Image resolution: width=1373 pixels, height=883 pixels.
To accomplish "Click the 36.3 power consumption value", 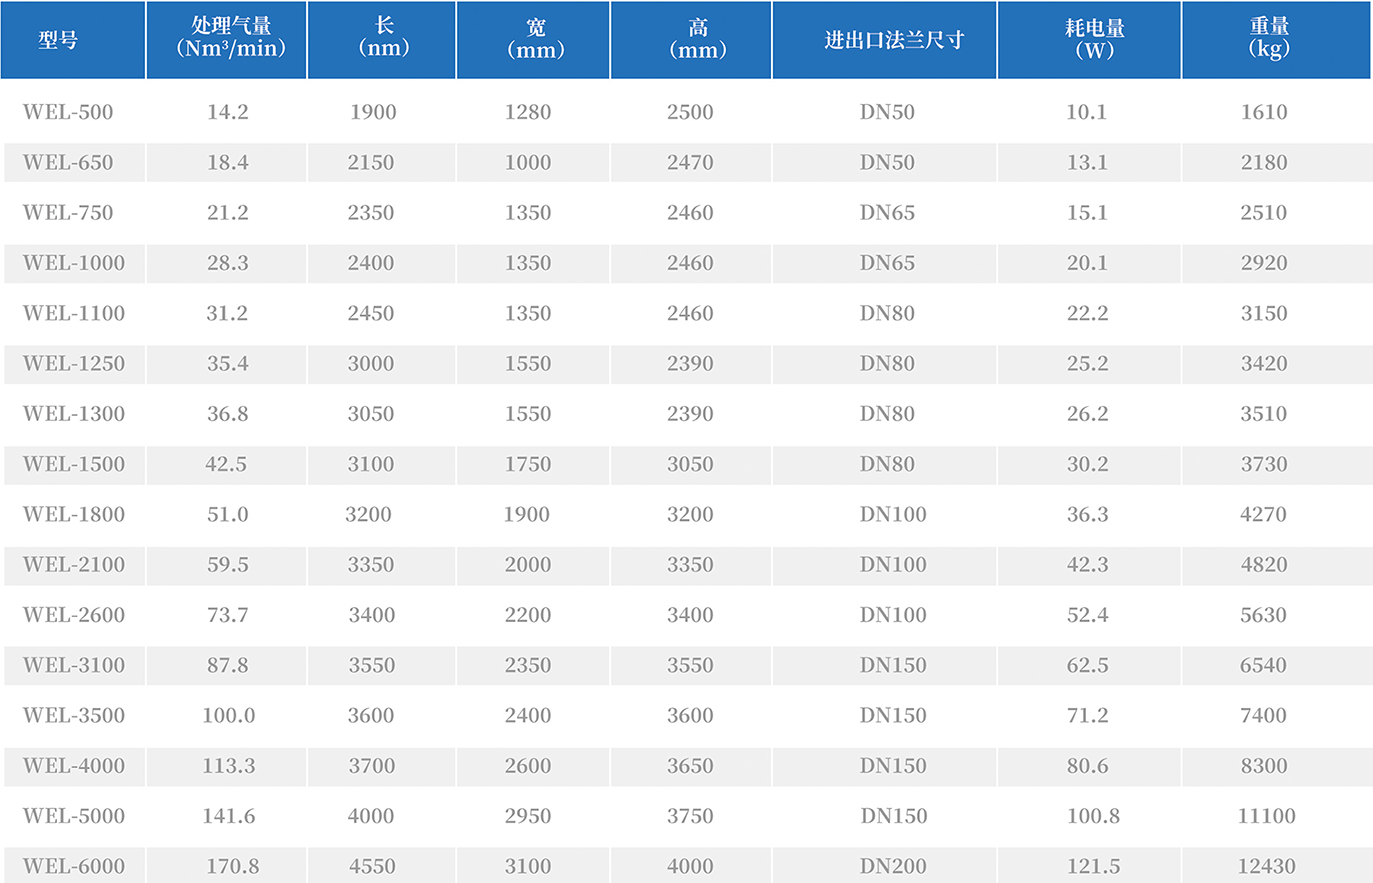I will (1087, 514).
